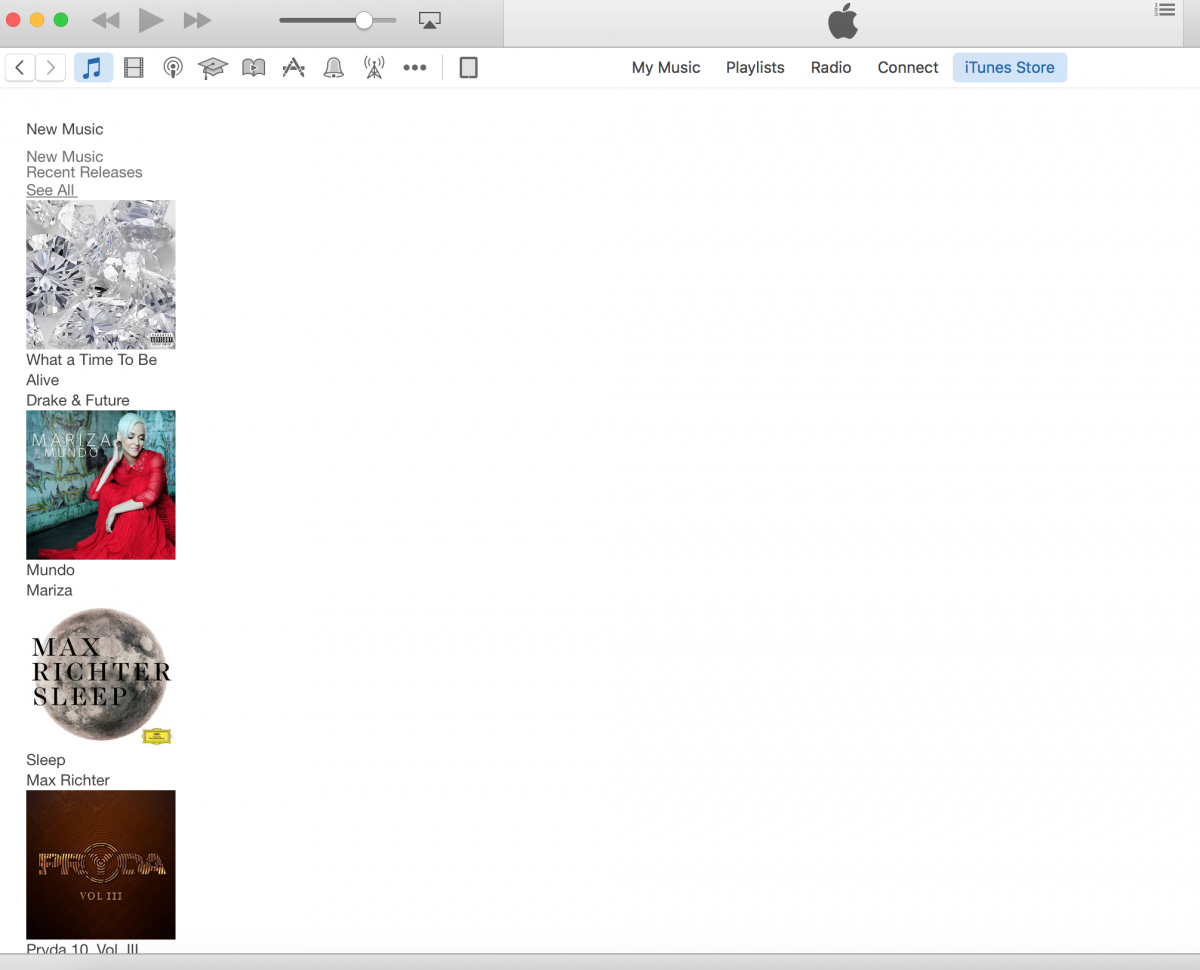Start playback with the Play button
This screenshot has width=1200, height=970.
click(x=151, y=19)
